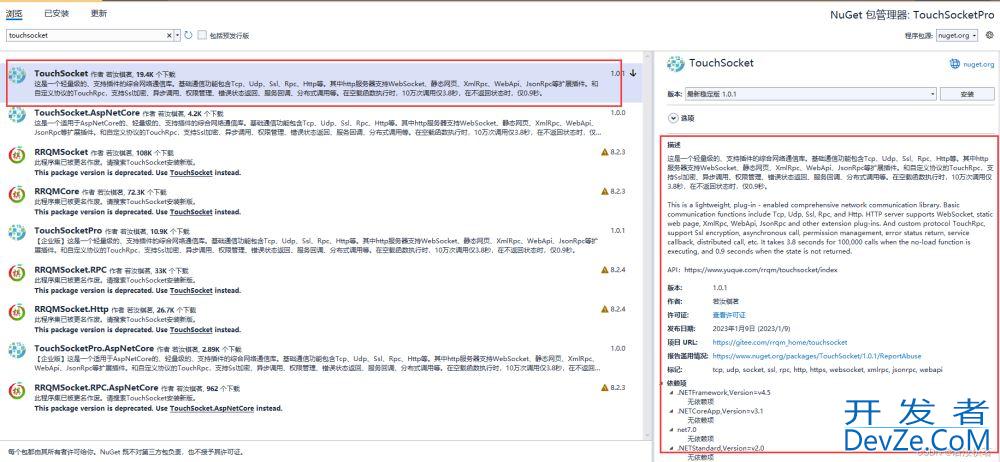Click the warning icon on RRQMSocket.RPC row
Screen dimensions: 1000x462
pyautogui.click(x=605, y=270)
